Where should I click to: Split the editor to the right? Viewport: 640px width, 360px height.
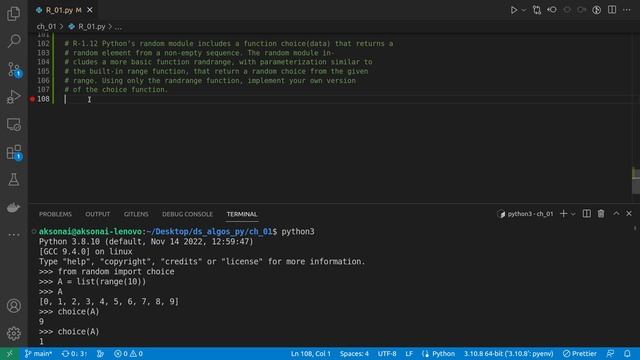(611, 10)
